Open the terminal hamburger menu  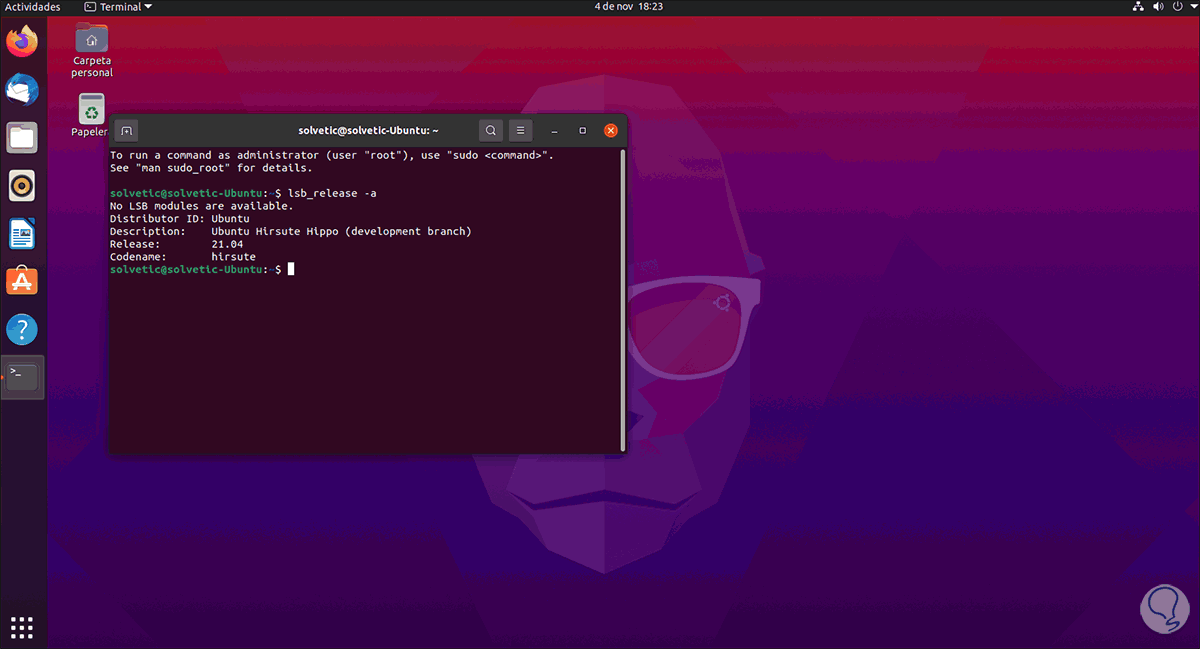point(520,130)
